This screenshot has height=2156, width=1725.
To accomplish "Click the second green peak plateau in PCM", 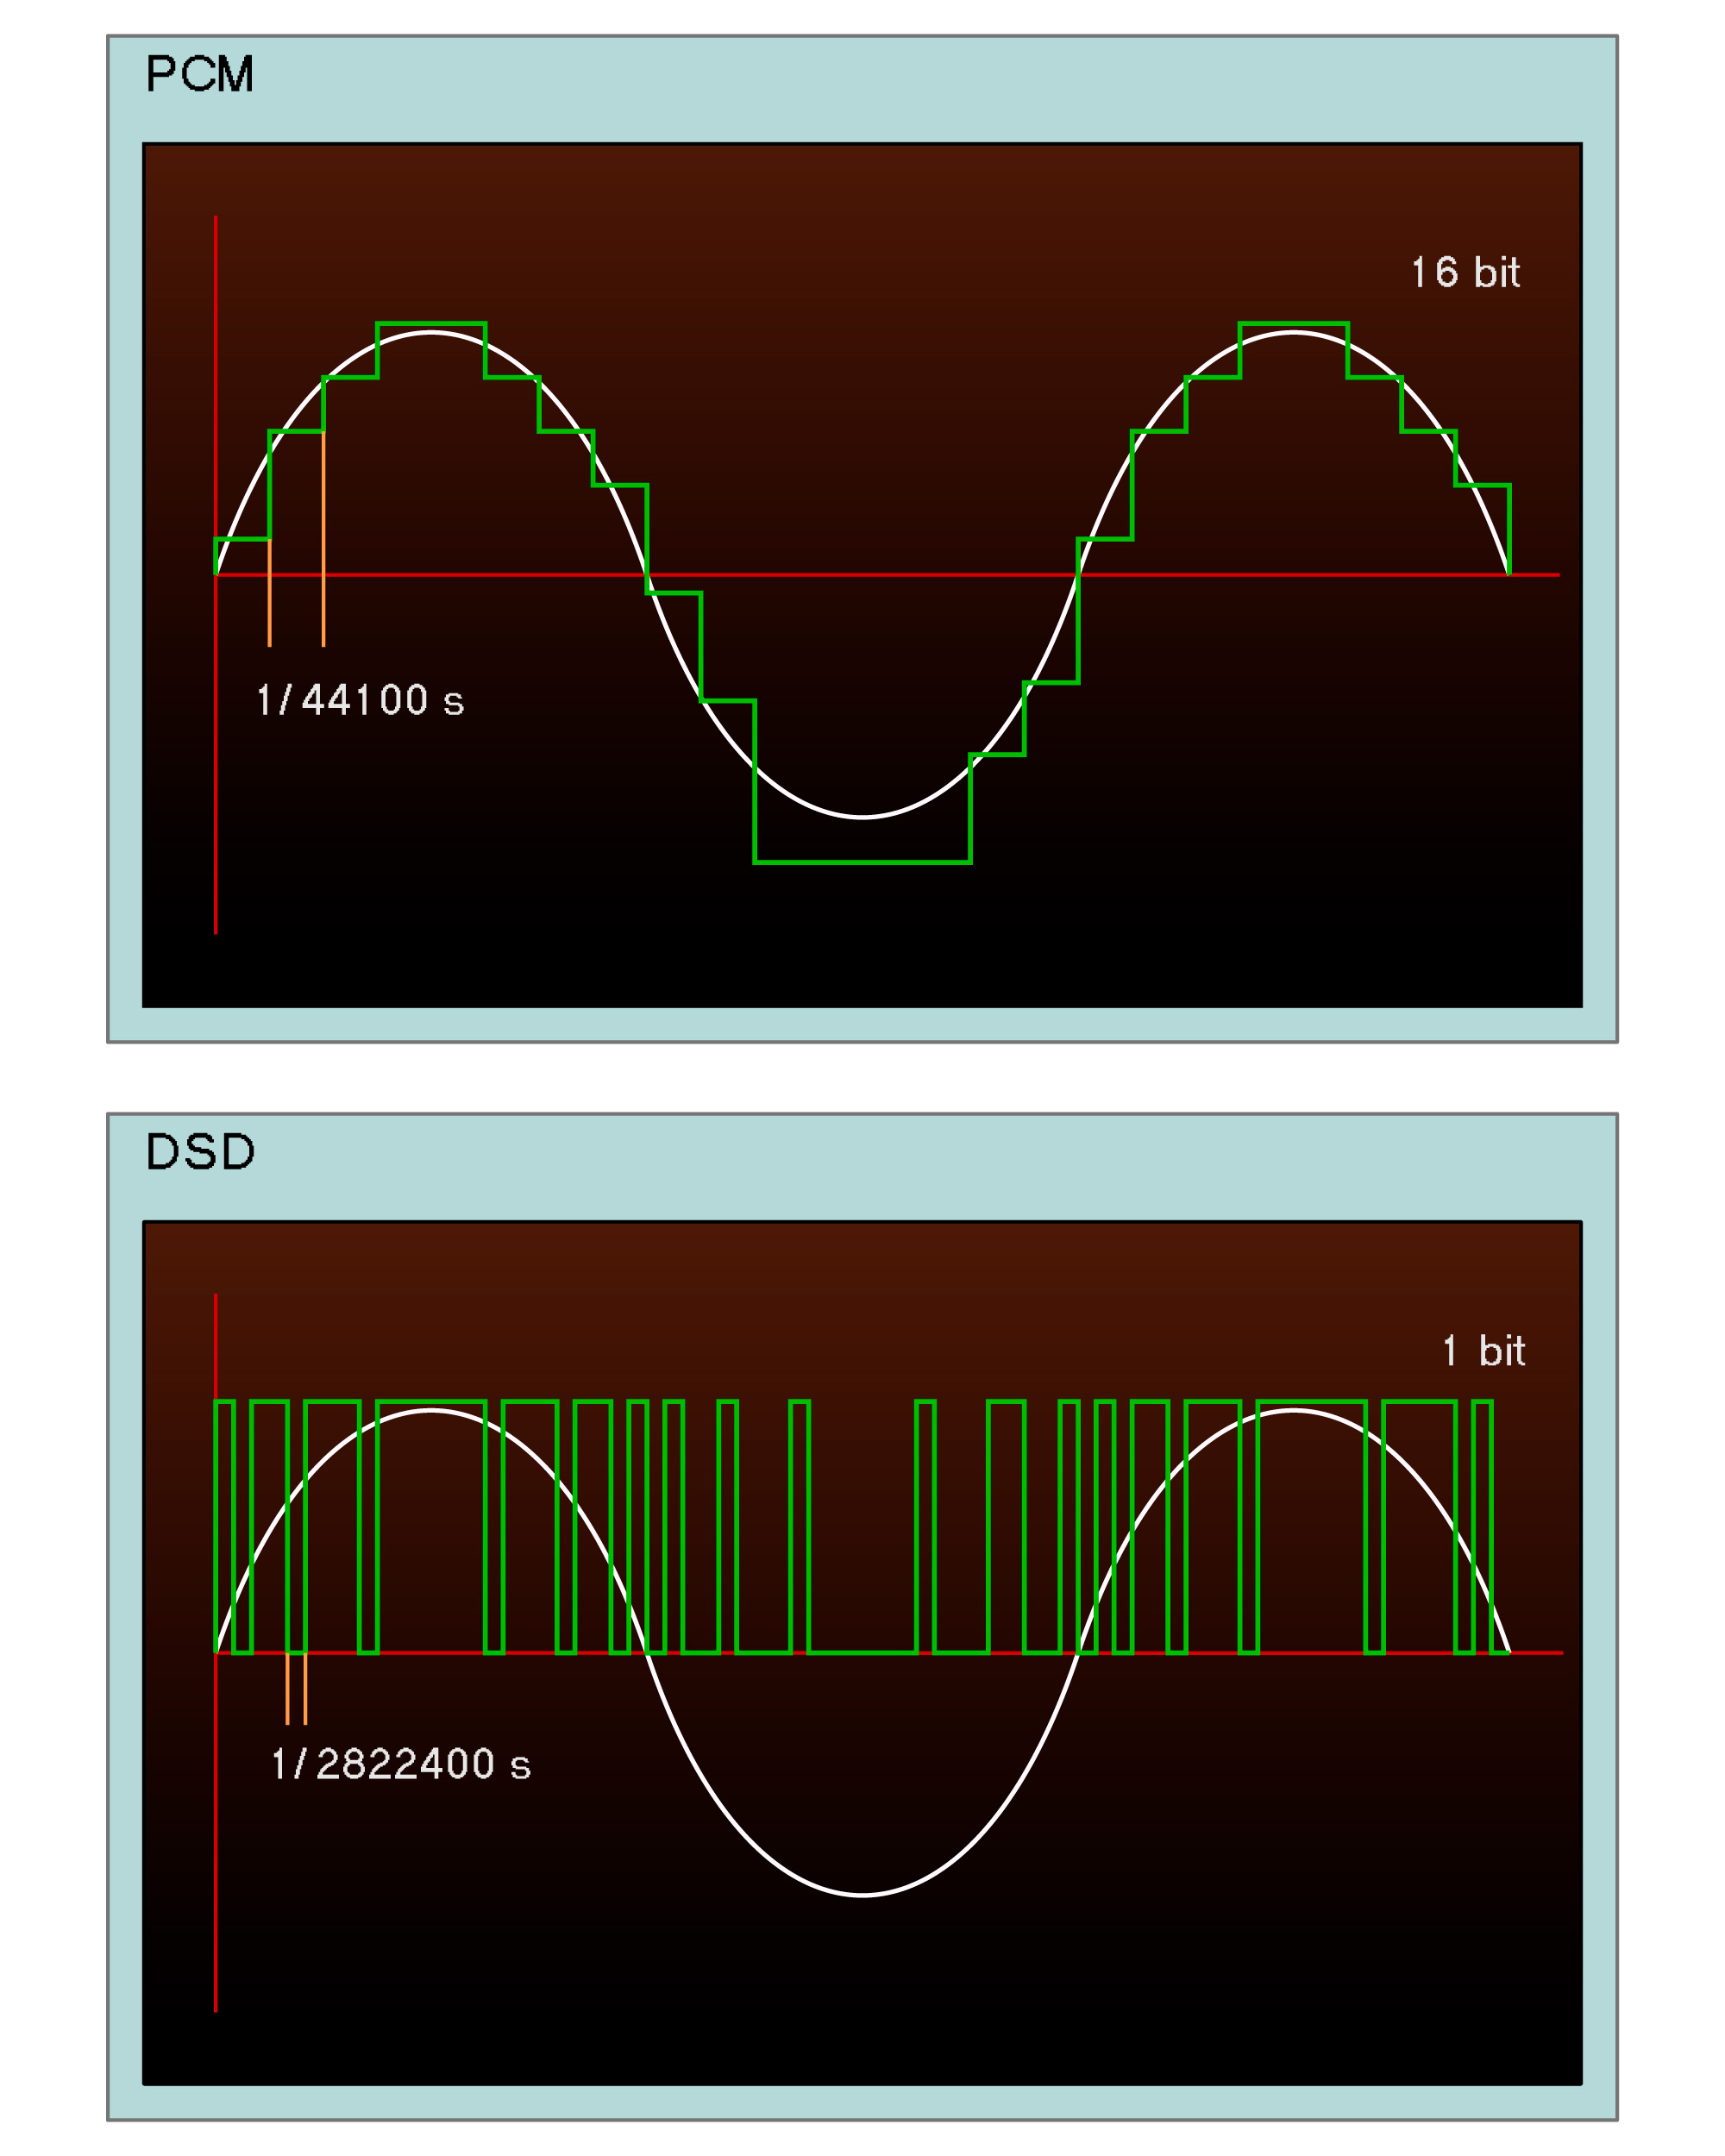I will [x=1293, y=324].
